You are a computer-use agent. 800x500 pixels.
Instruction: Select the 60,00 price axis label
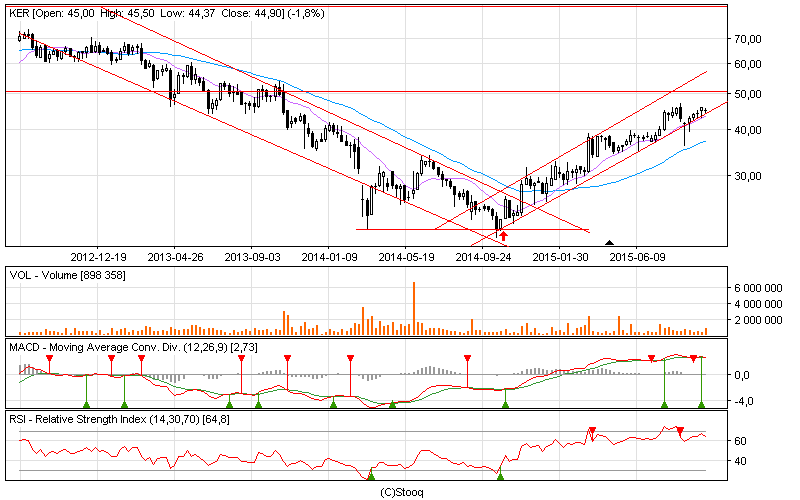click(x=747, y=64)
